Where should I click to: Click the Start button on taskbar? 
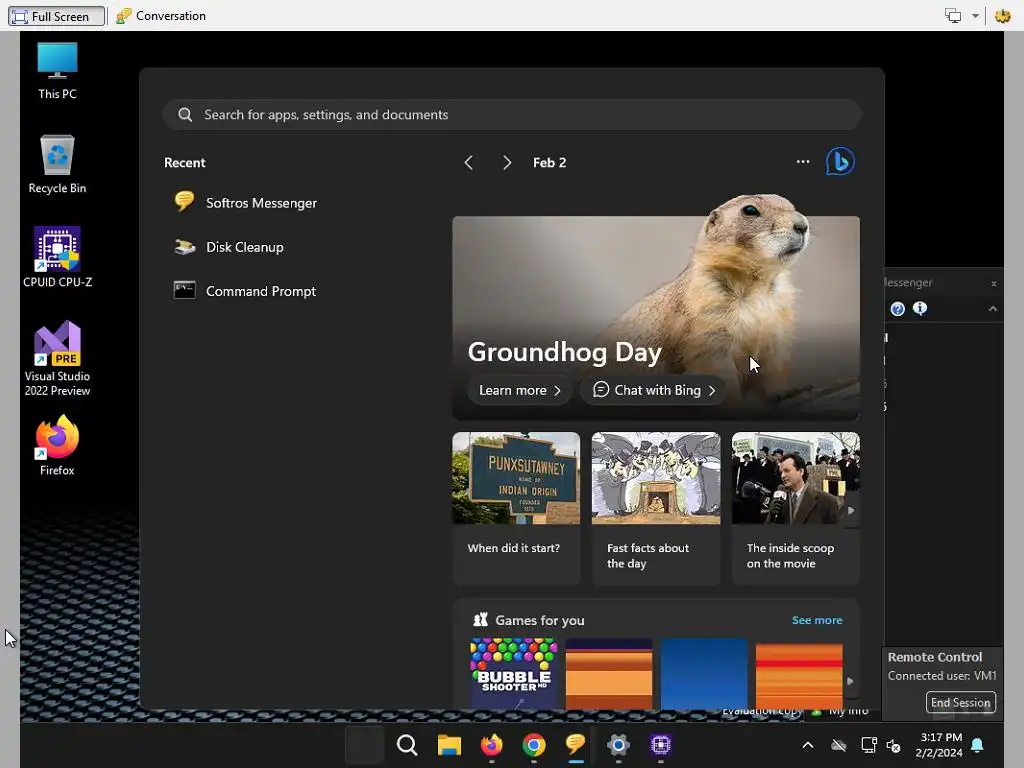(364, 744)
